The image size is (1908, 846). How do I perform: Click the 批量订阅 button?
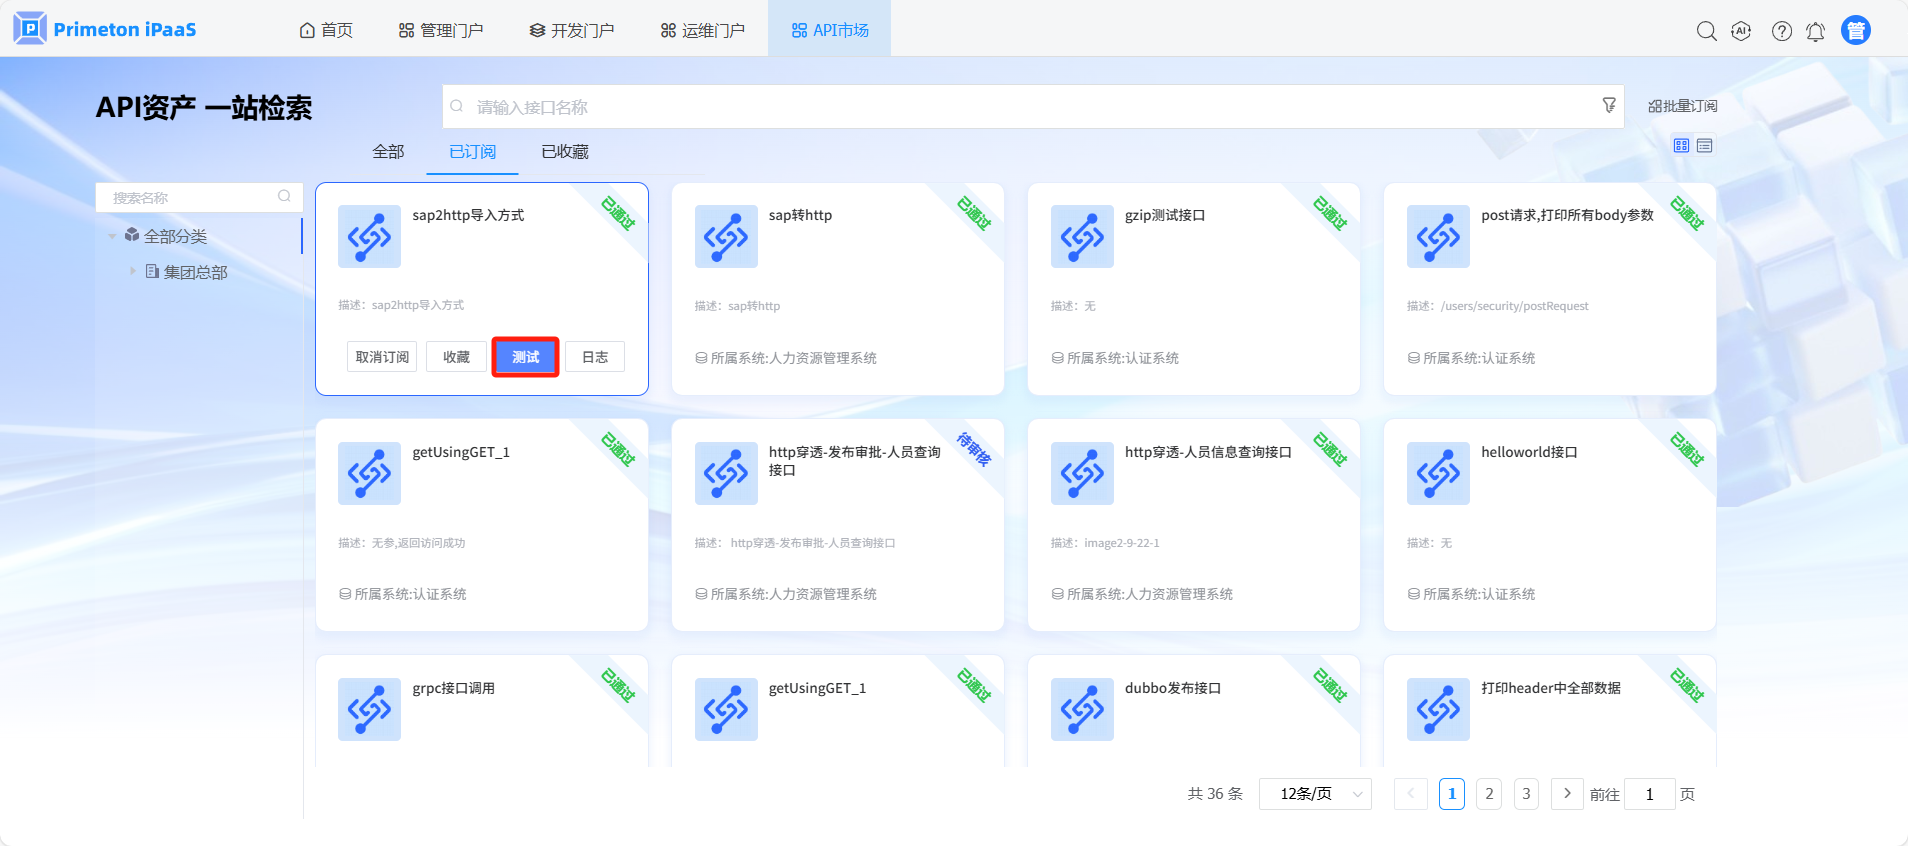[x=1683, y=106]
